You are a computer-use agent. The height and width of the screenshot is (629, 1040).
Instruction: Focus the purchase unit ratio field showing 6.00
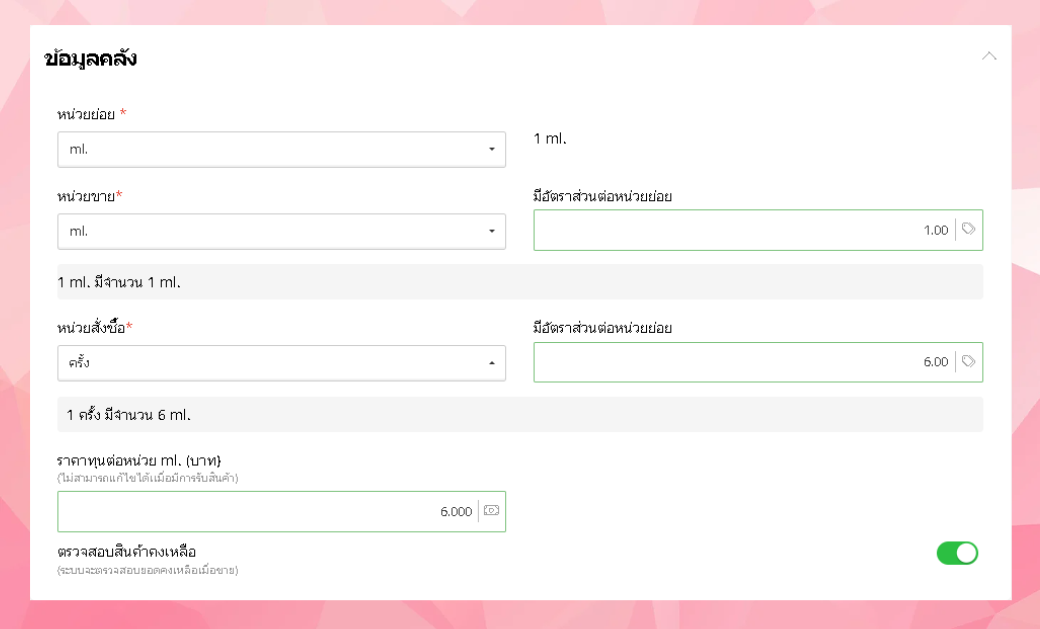click(x=744, y=362)
